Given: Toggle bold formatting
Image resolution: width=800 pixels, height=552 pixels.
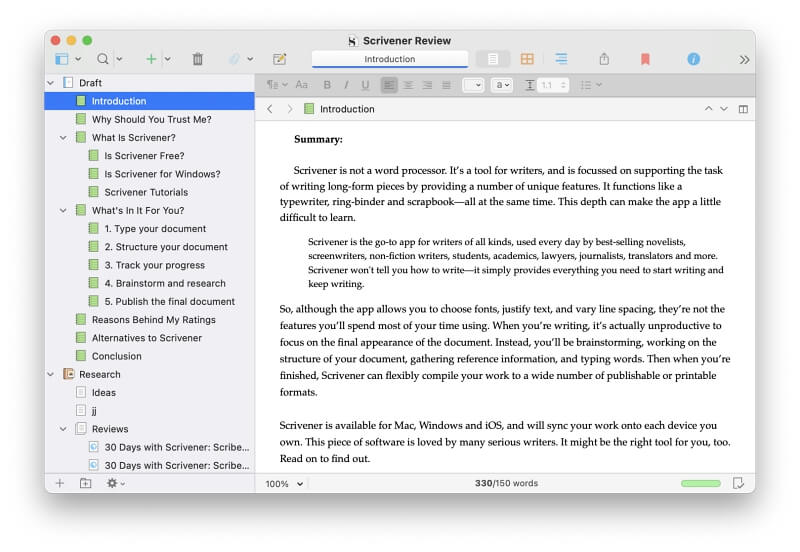Looking at the screenshot, I should 327,85.
